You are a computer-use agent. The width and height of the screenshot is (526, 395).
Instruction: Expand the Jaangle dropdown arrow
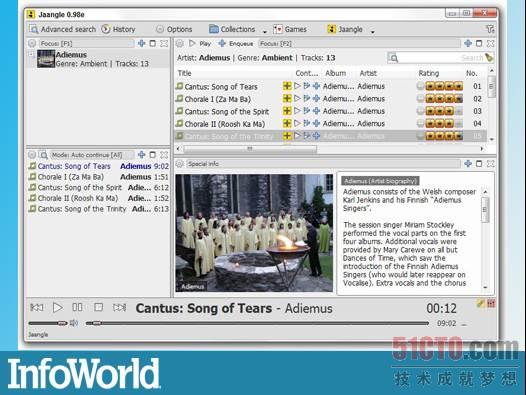tap(373, 32)
